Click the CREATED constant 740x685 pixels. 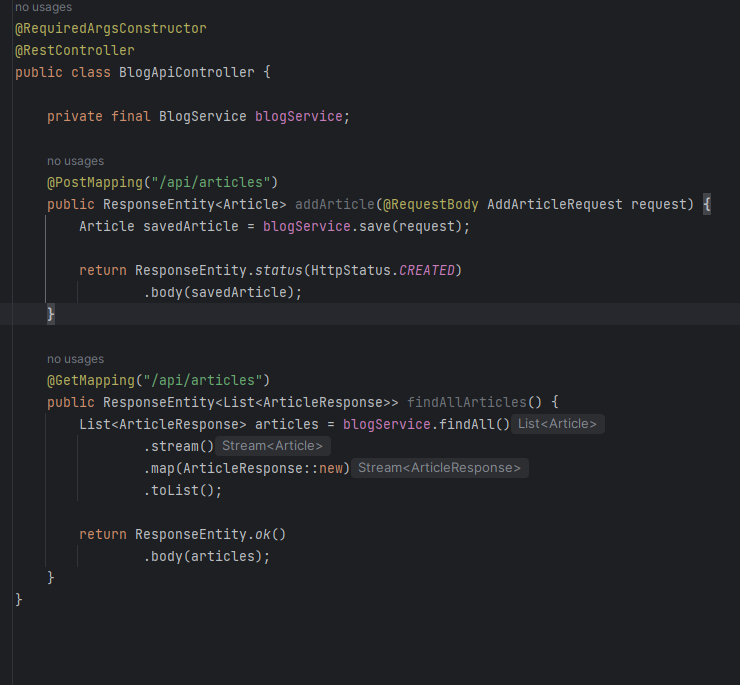427,271
